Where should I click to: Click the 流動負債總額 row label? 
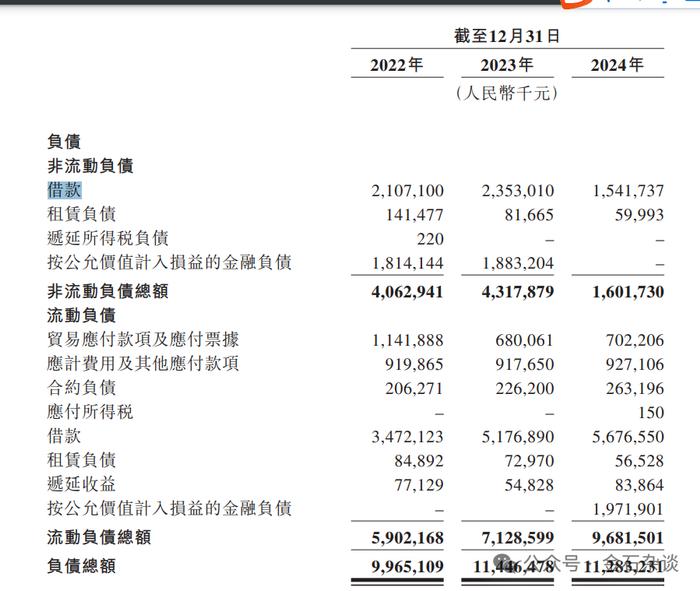(x=99, y=537)
